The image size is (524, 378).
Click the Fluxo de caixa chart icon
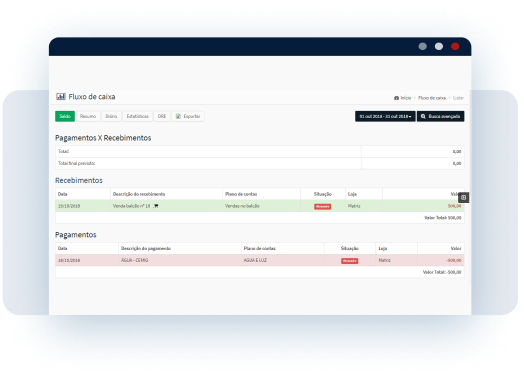click(x=60, y=97)
